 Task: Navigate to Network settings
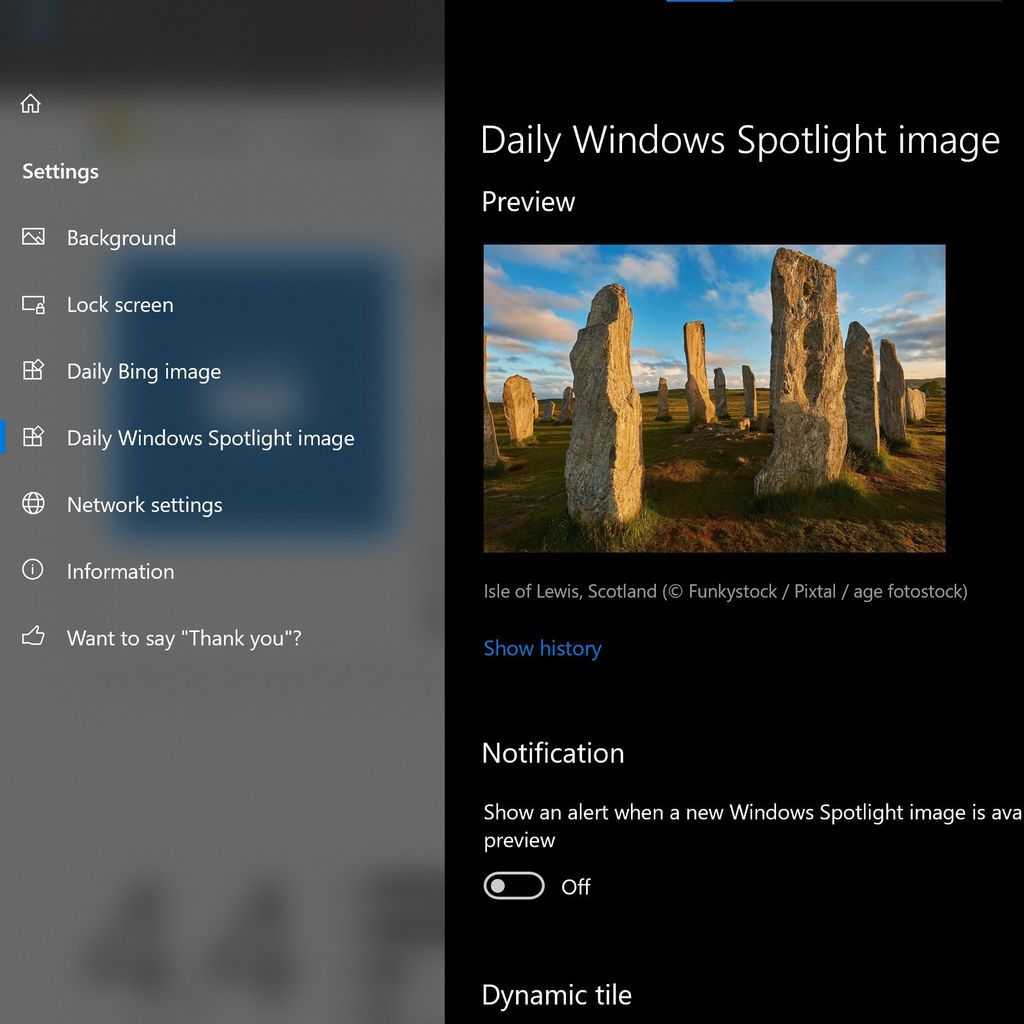[x=143, y=504]
